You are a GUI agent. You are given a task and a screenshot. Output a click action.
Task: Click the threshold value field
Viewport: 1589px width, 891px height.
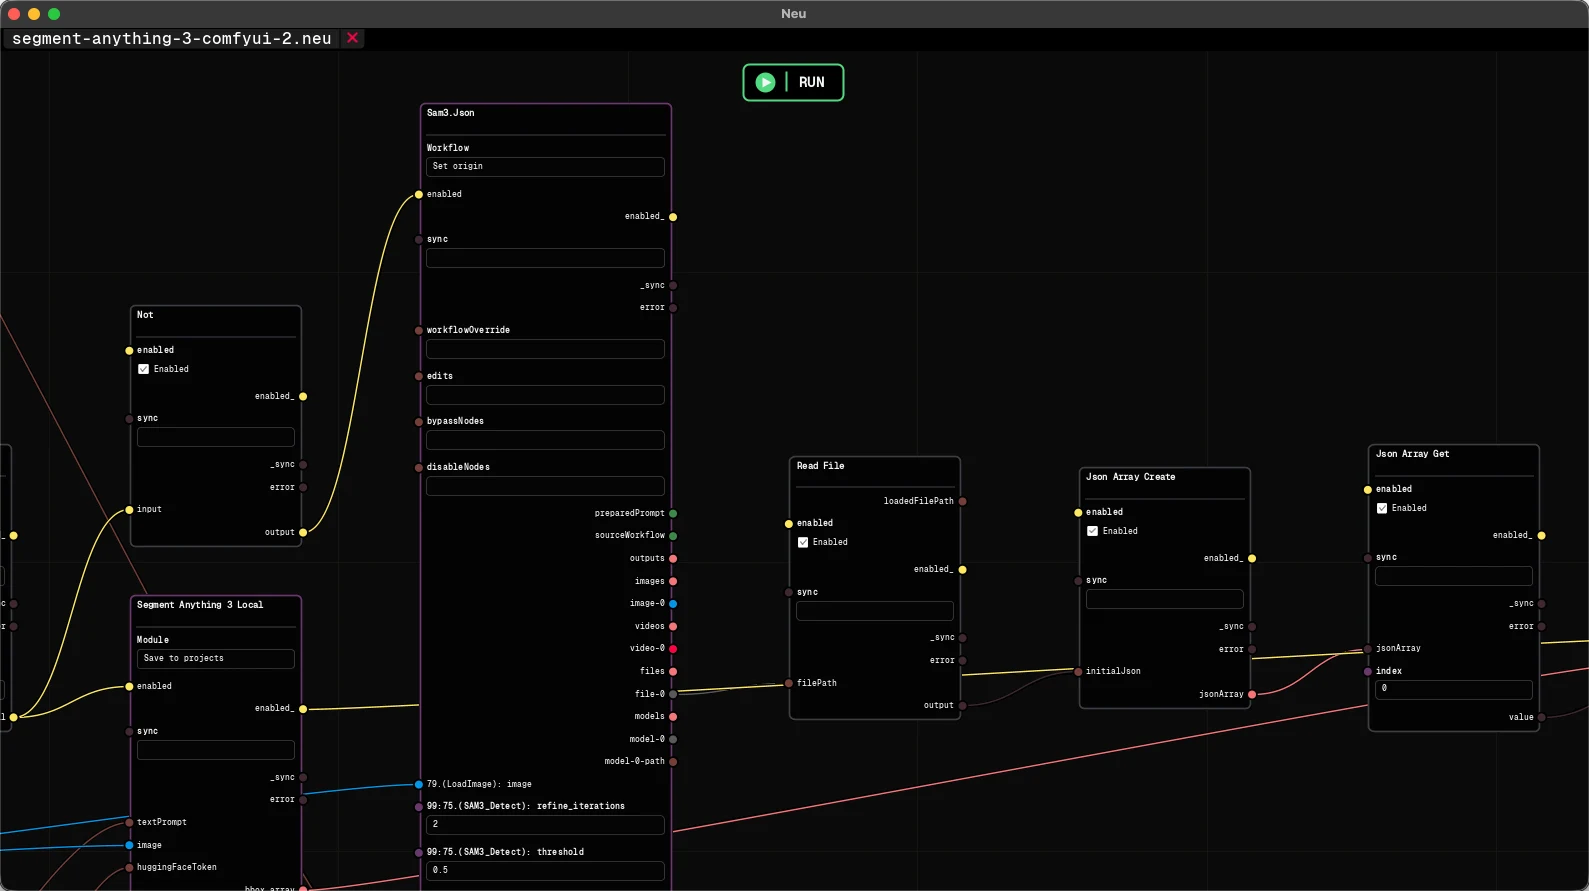coord(545,871)
